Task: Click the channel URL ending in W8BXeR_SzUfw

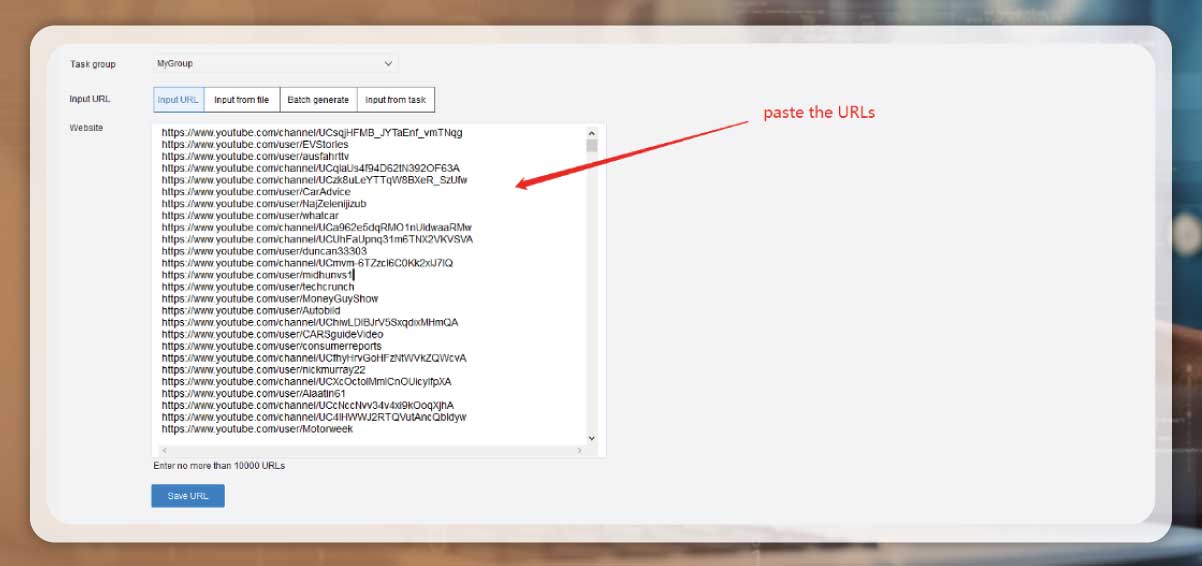Action: (314, 180)
